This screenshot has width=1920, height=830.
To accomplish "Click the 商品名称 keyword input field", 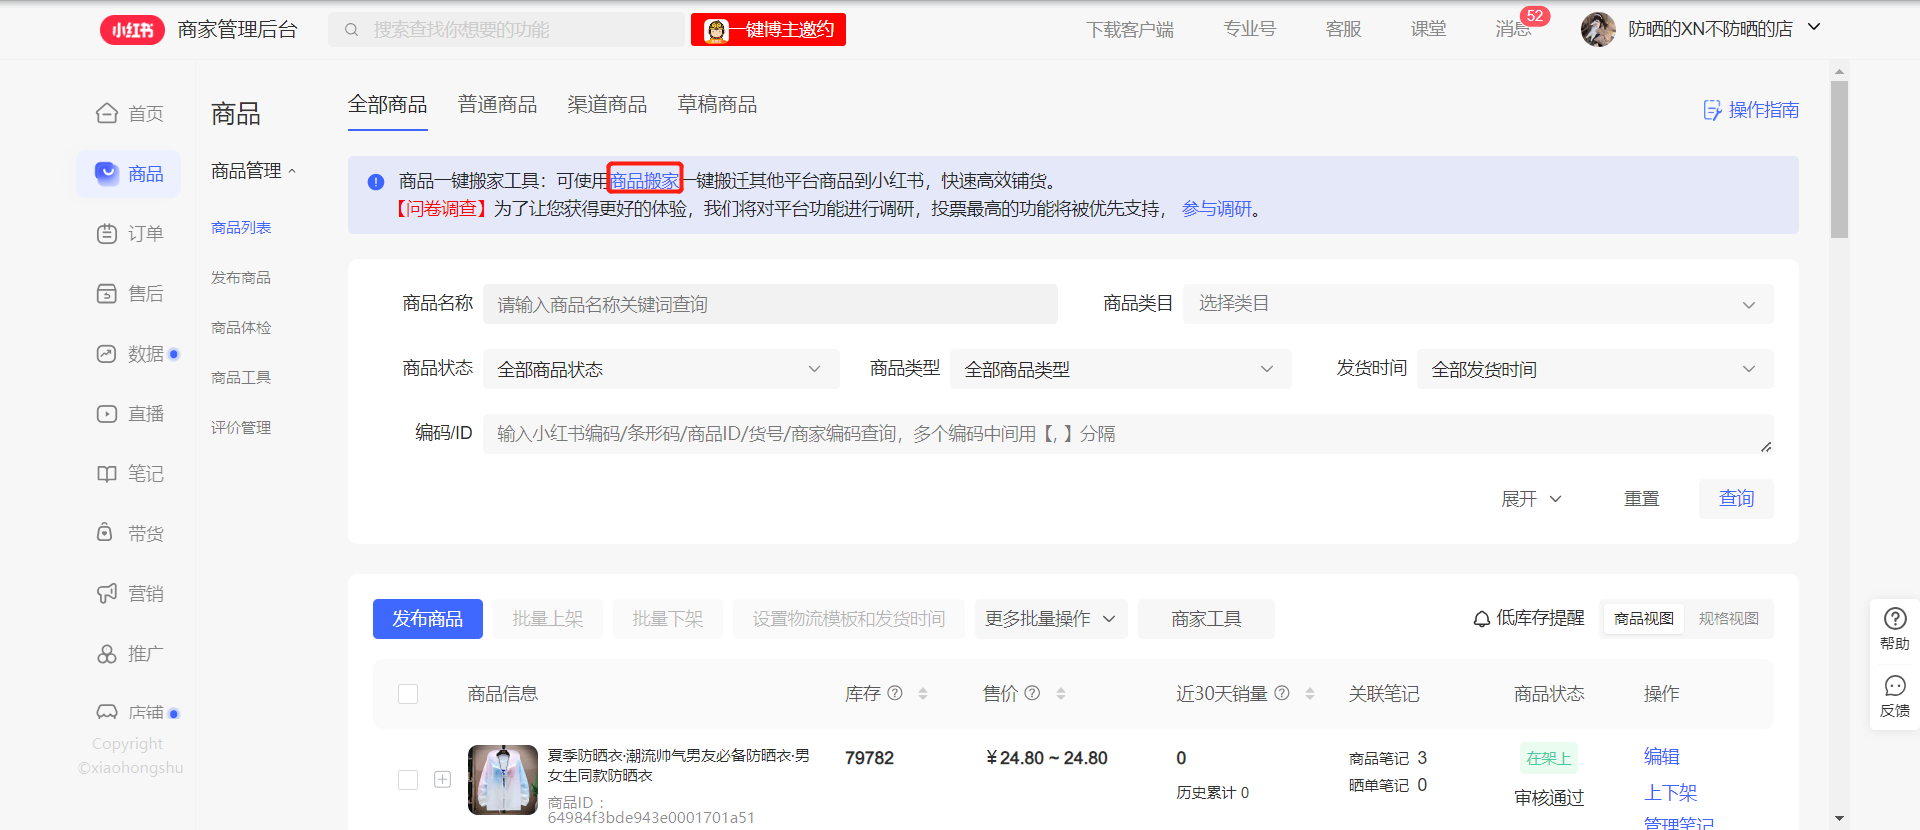I will click(769, 304).
